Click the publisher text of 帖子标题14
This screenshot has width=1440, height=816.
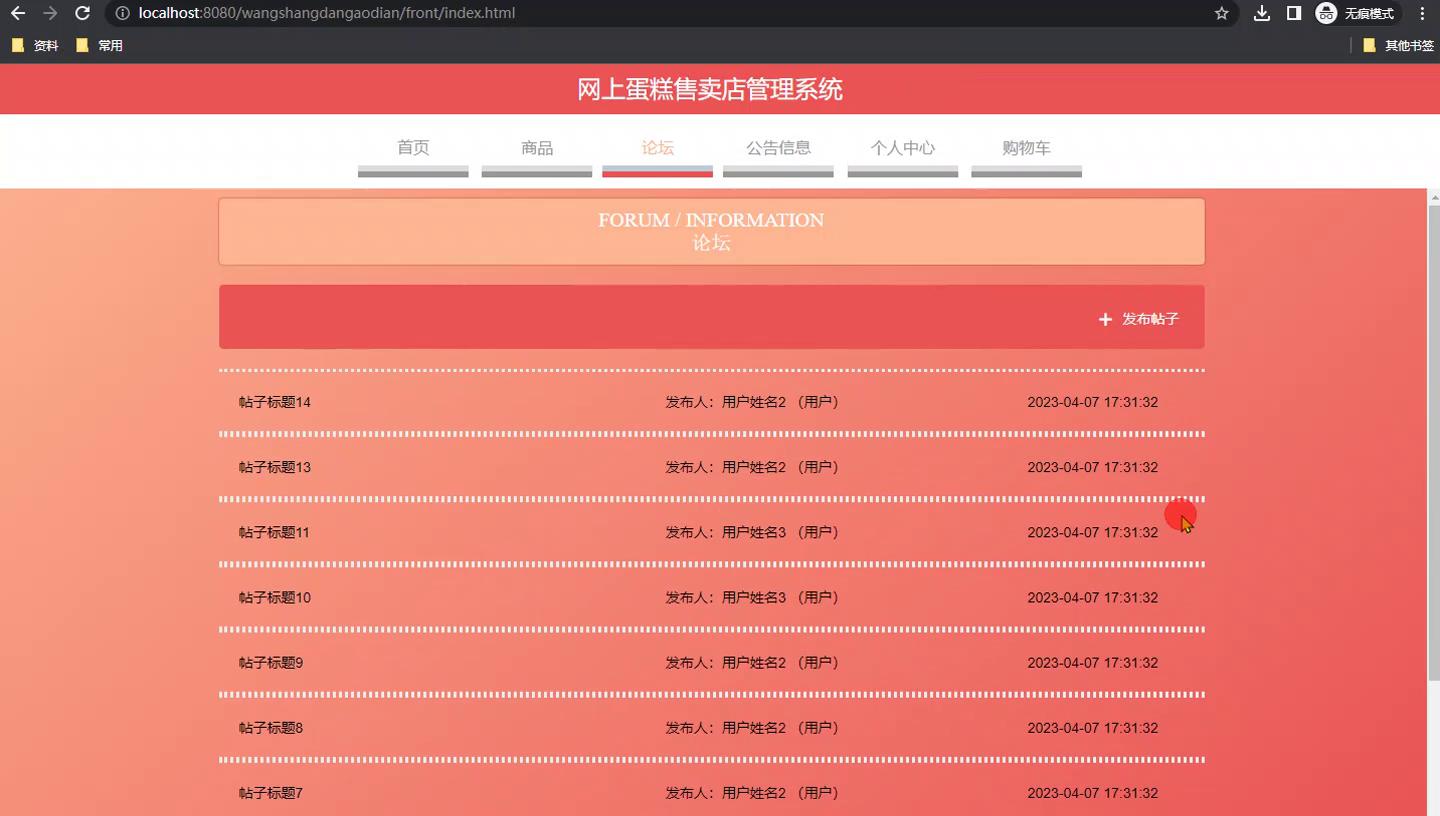click(754, 402)
